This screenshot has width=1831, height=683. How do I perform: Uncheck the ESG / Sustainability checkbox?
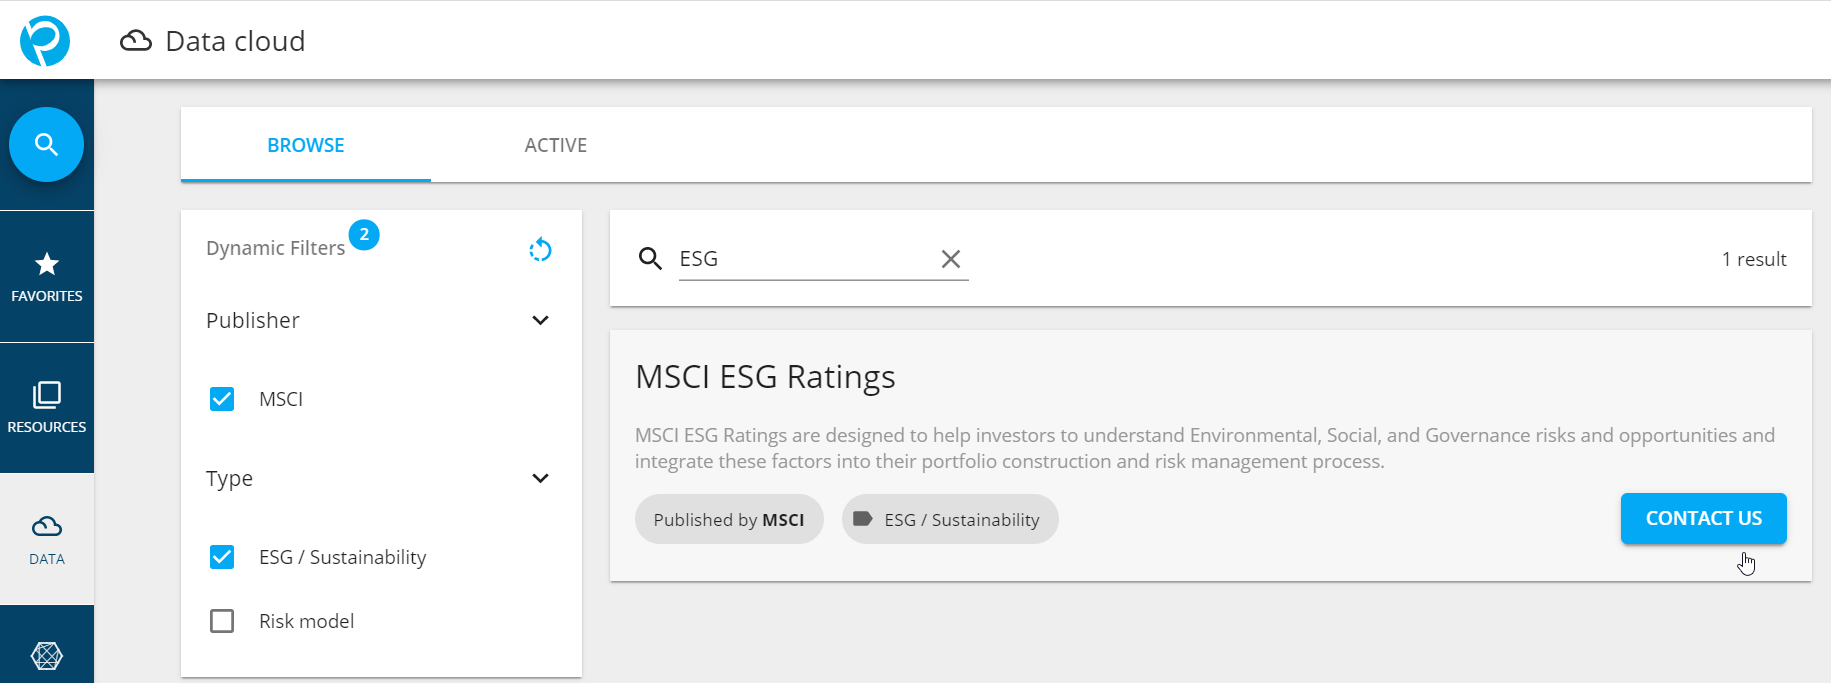[222, 557]
